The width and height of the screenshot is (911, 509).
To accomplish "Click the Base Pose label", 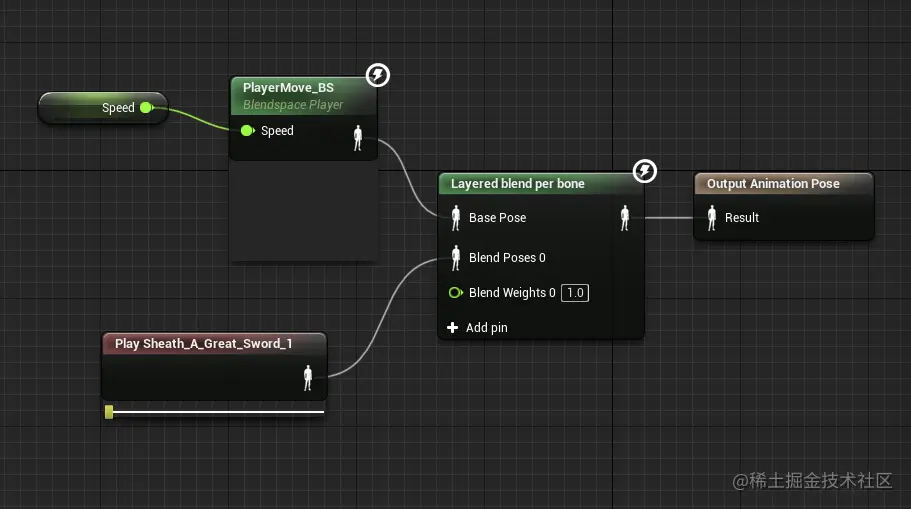I will (497, 218).
